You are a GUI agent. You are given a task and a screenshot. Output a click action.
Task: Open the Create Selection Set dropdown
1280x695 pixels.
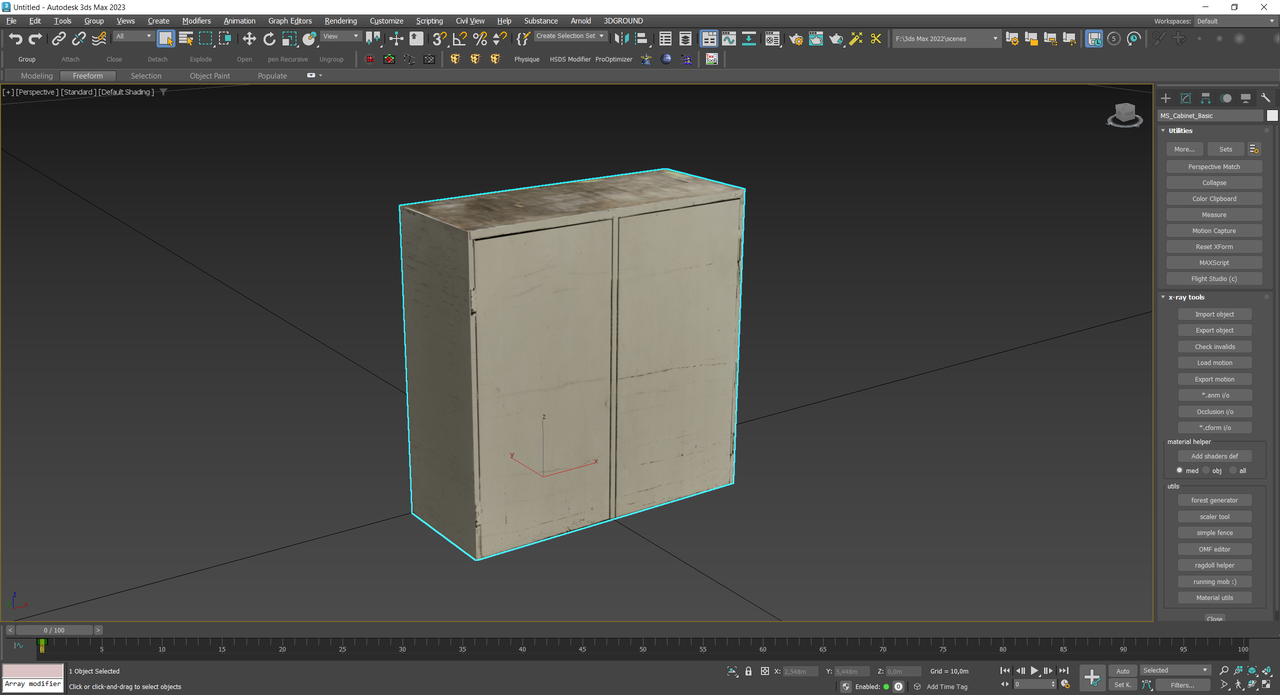[570, 36]
